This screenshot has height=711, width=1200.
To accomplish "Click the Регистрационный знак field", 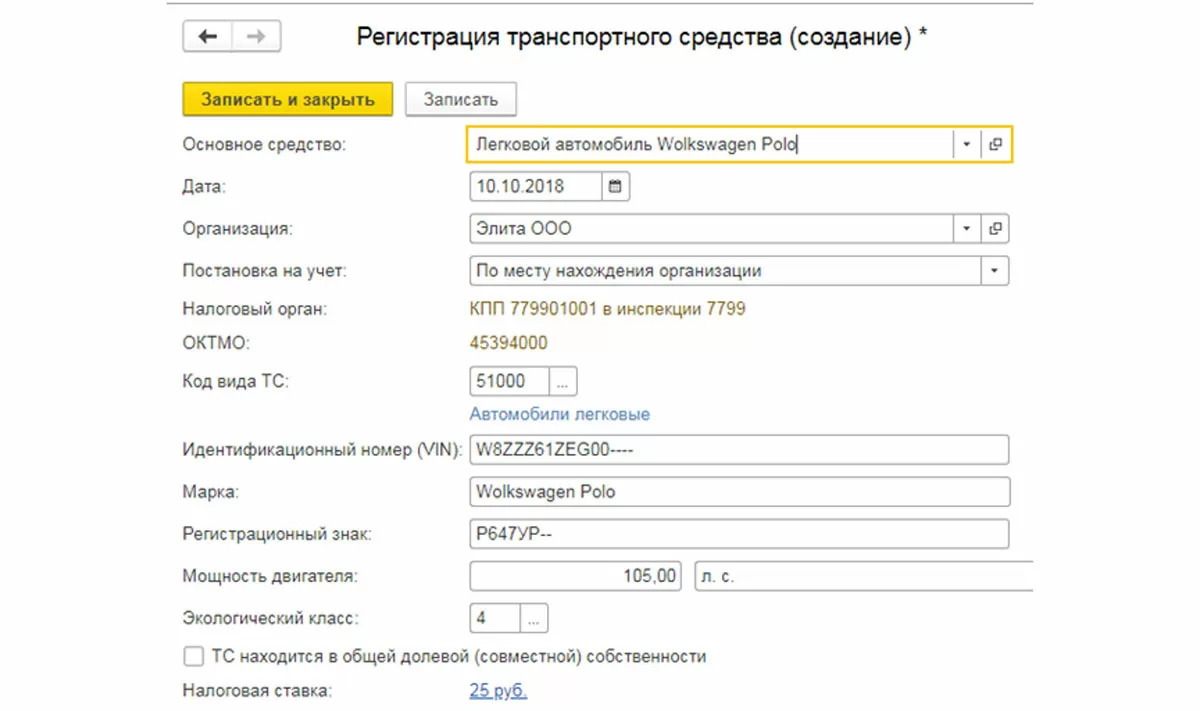I will (x=738, y=534).
